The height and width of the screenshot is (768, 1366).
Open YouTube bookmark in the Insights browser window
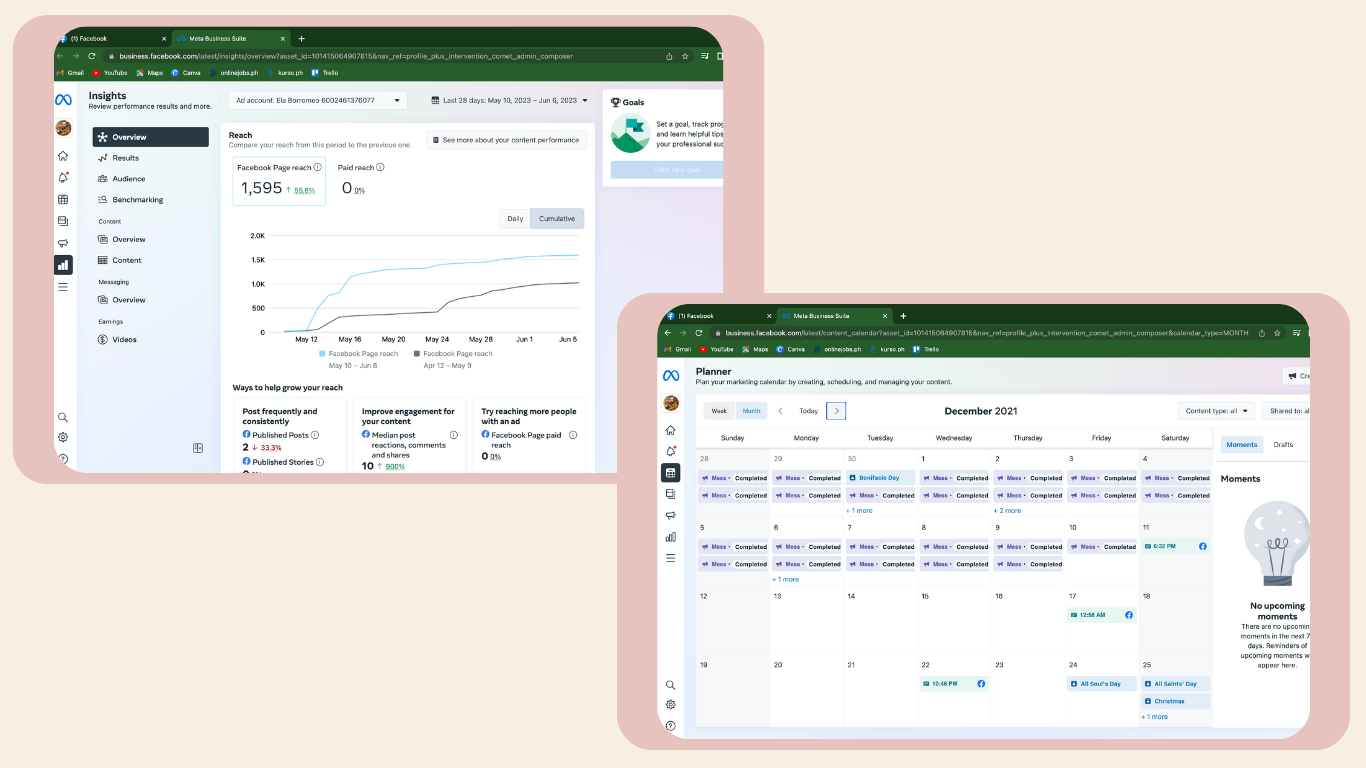110,73
